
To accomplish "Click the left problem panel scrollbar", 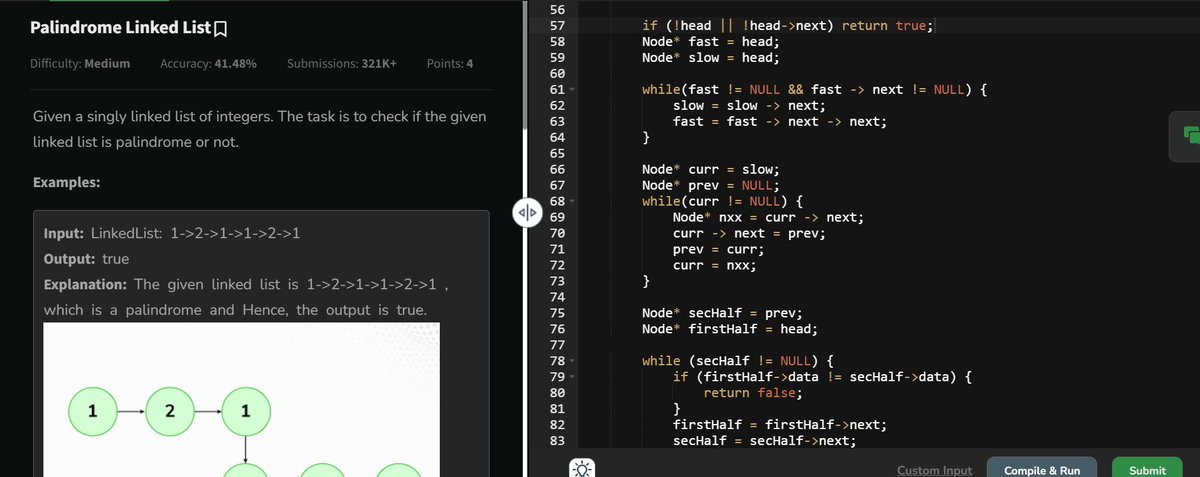I will coord(526,65).
